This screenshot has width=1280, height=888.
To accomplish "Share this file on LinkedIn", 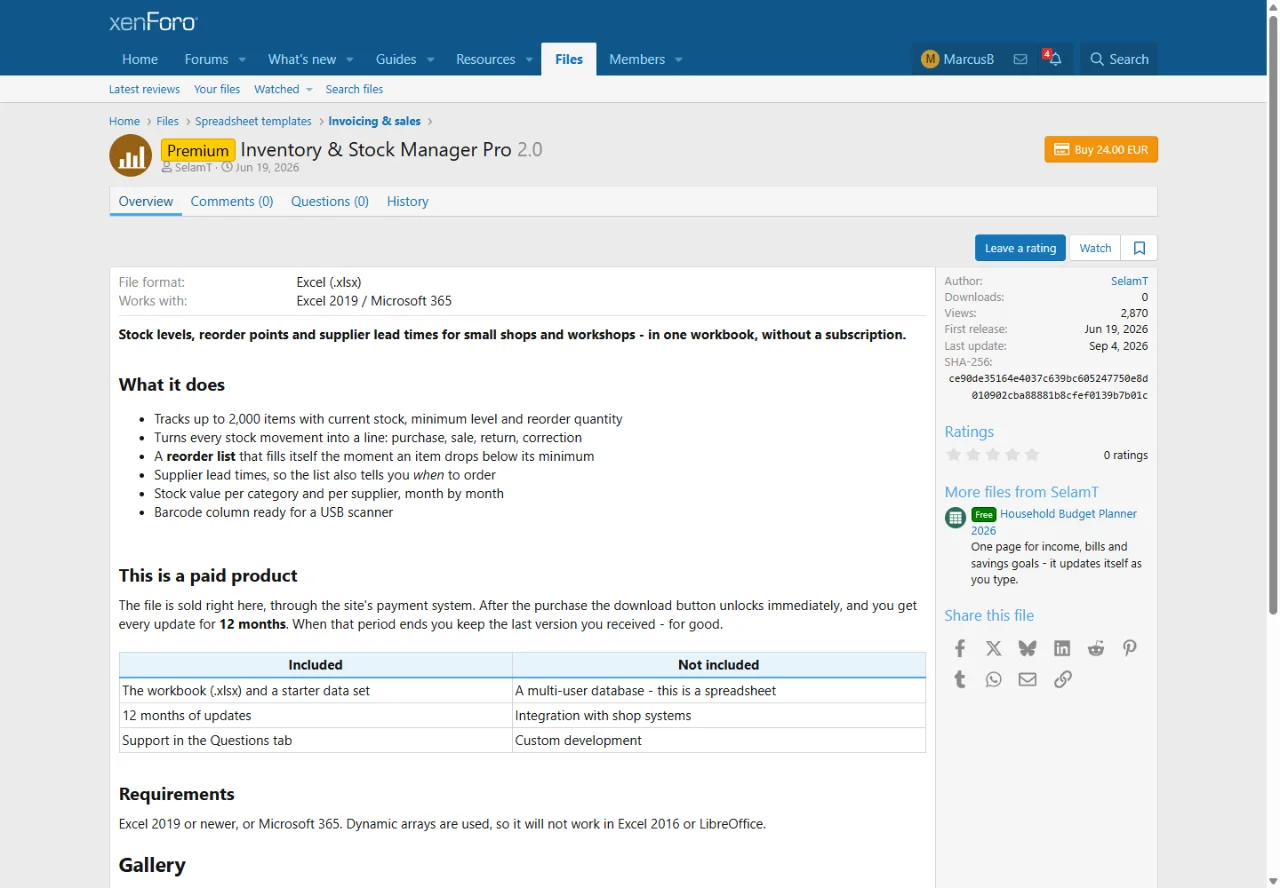I will pyautogui.click(x=1062, y=648).
